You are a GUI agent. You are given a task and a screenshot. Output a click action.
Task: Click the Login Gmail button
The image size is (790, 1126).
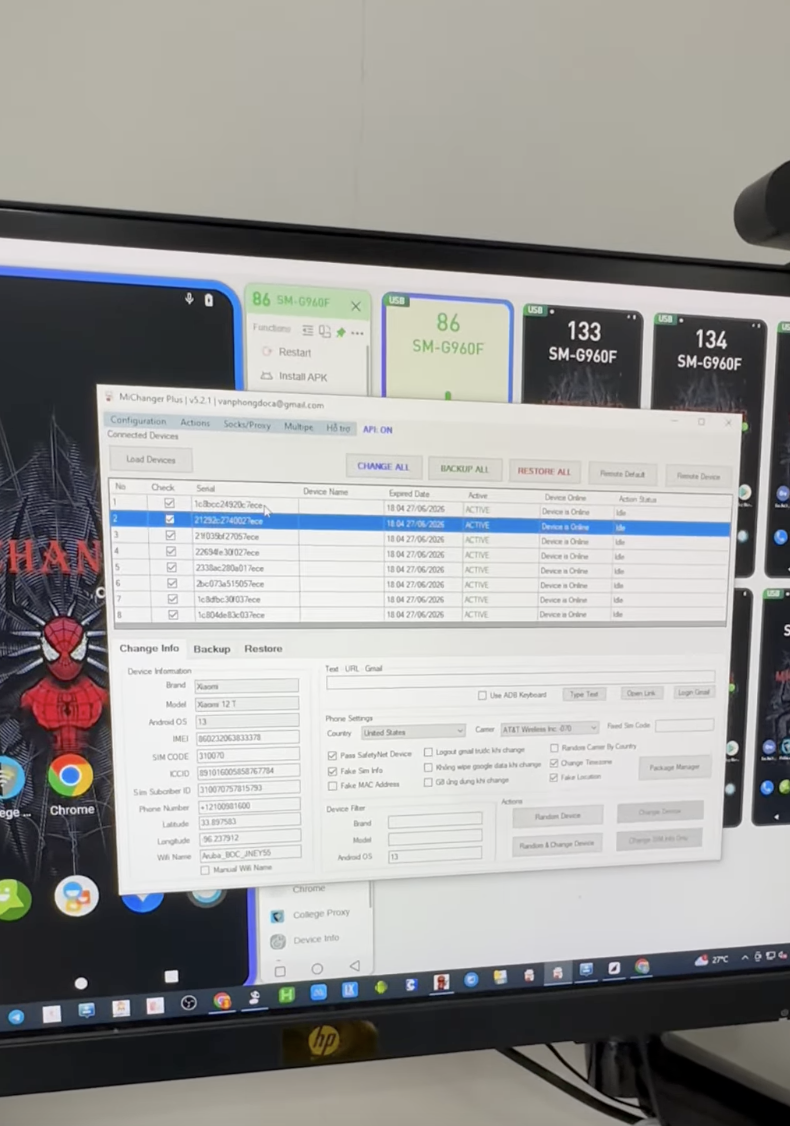pos(693,692)
